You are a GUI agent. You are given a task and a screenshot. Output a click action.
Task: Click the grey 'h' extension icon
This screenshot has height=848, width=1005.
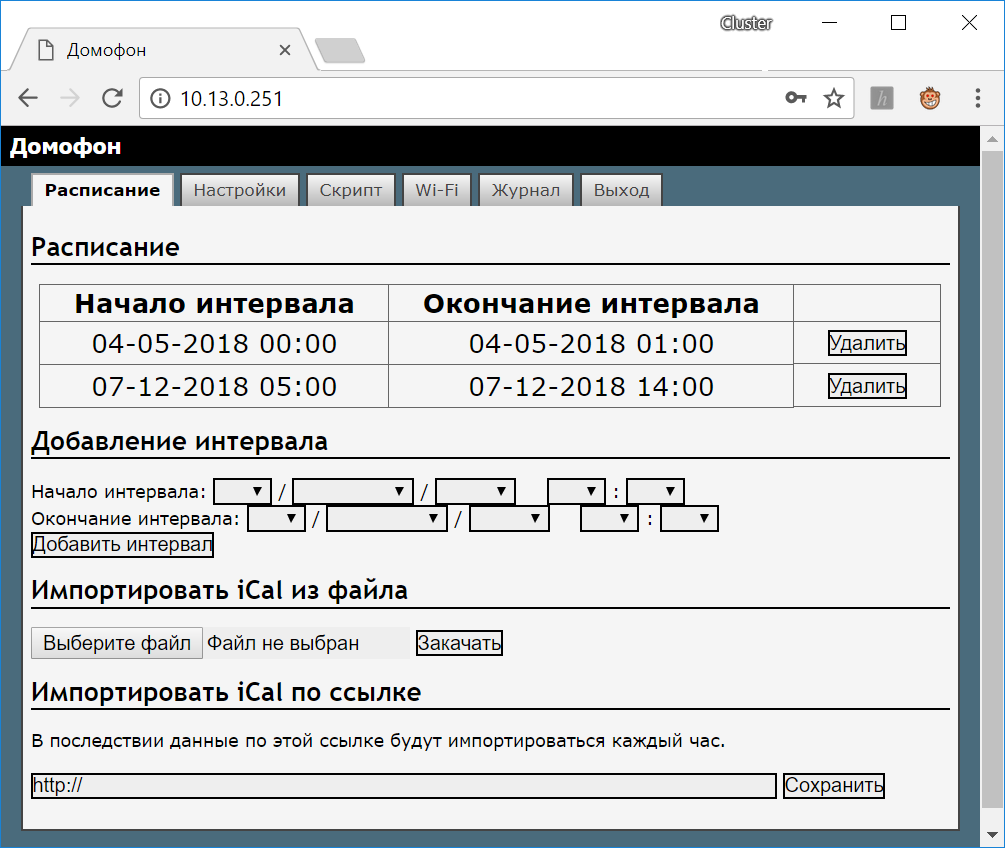[881, 98]
